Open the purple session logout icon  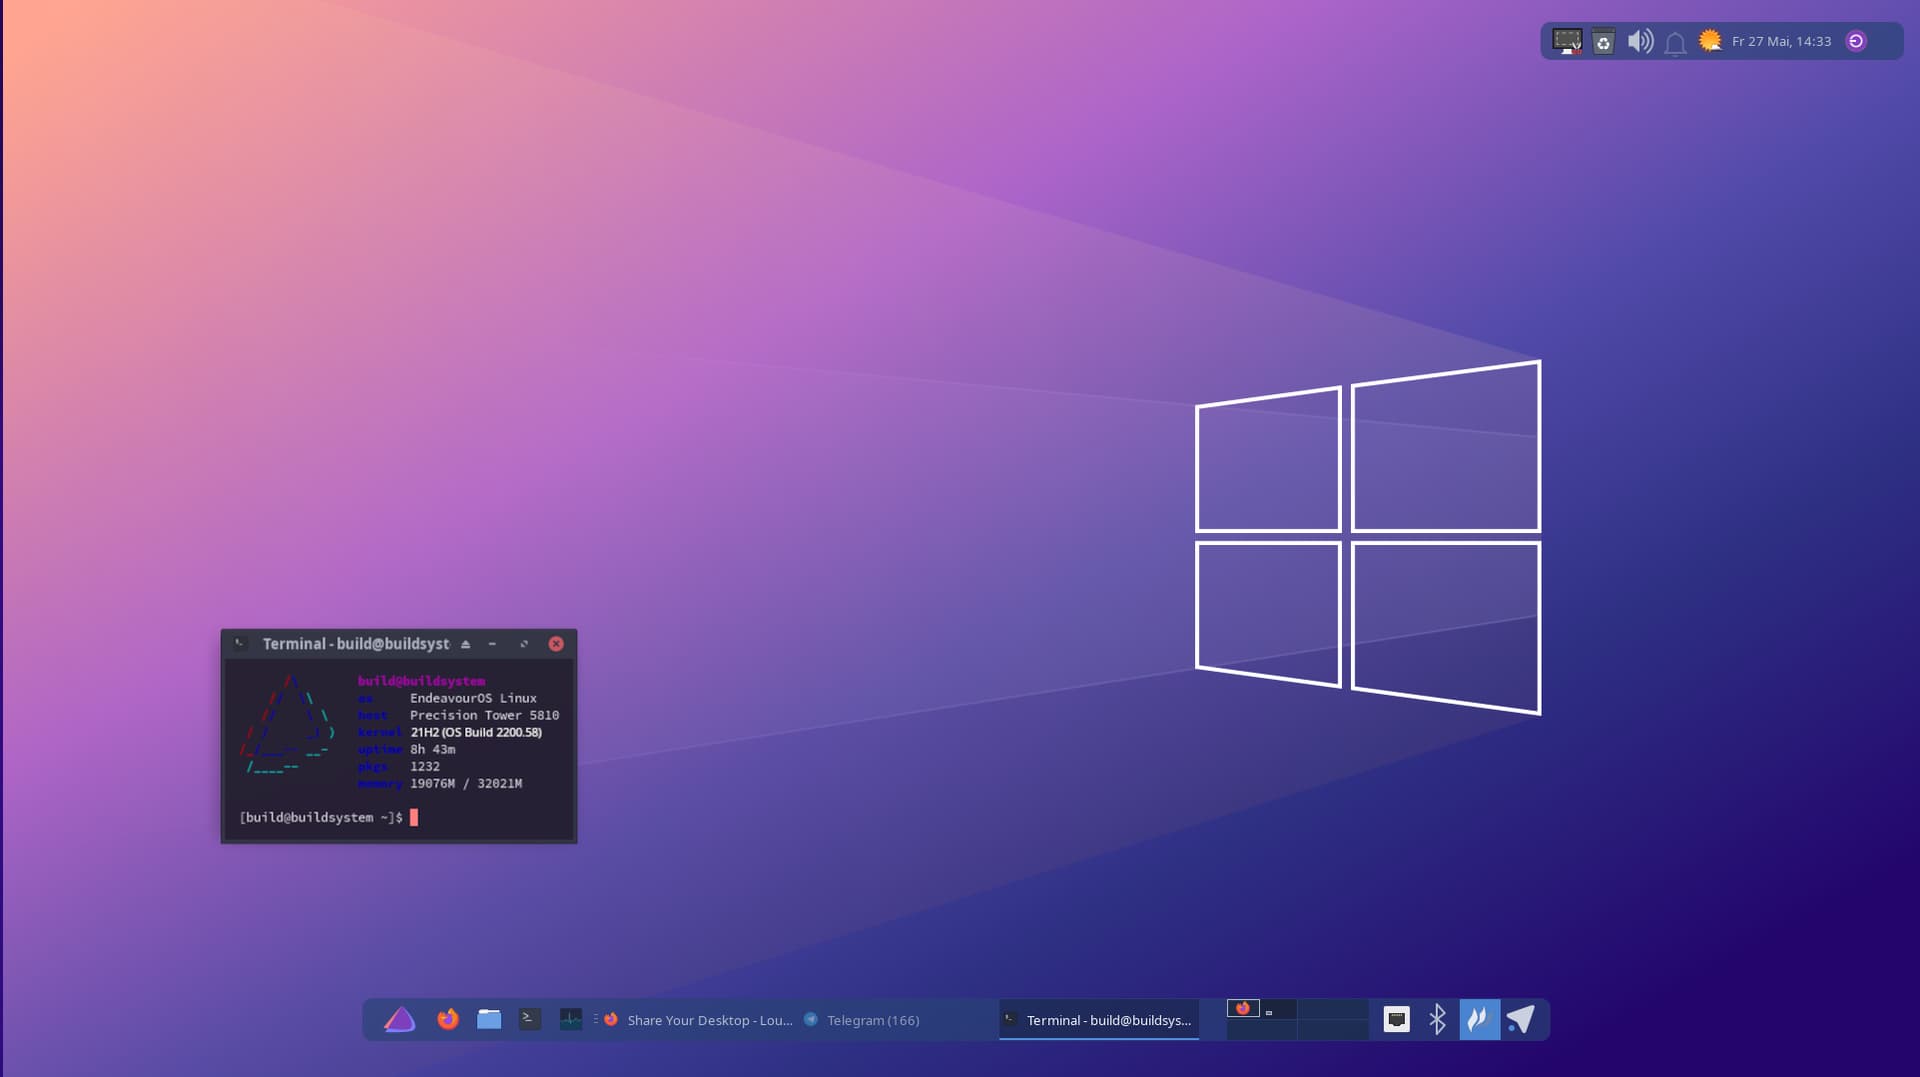pos(1856,41)
